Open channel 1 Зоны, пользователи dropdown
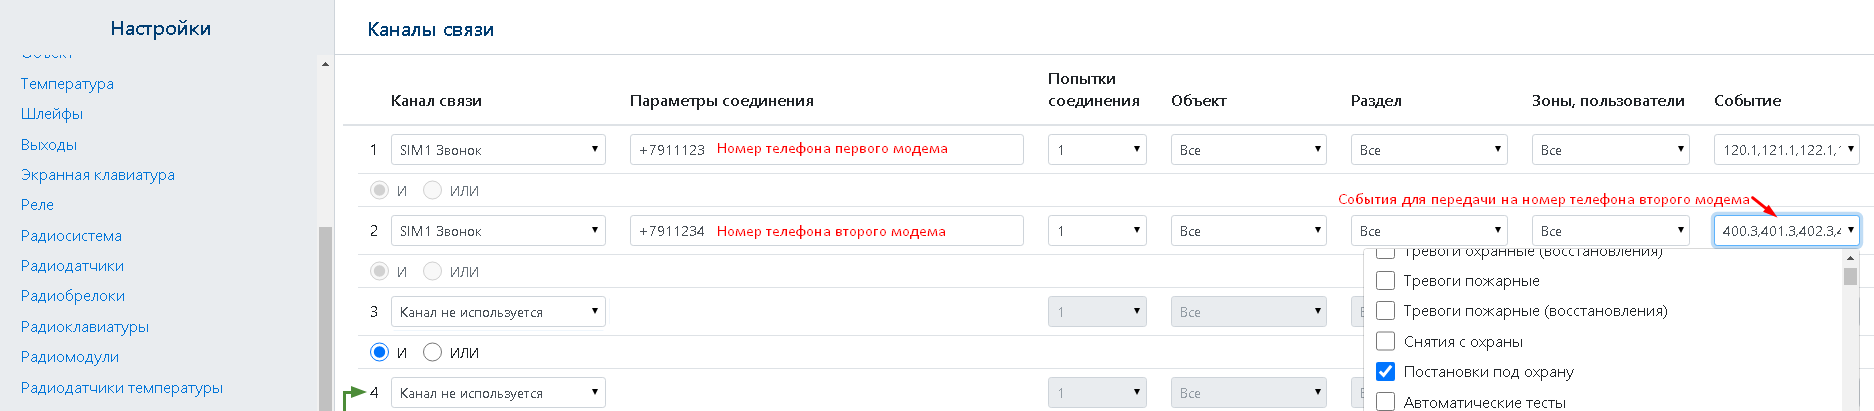This screenshot has width=1874, height=411. 1611,149
